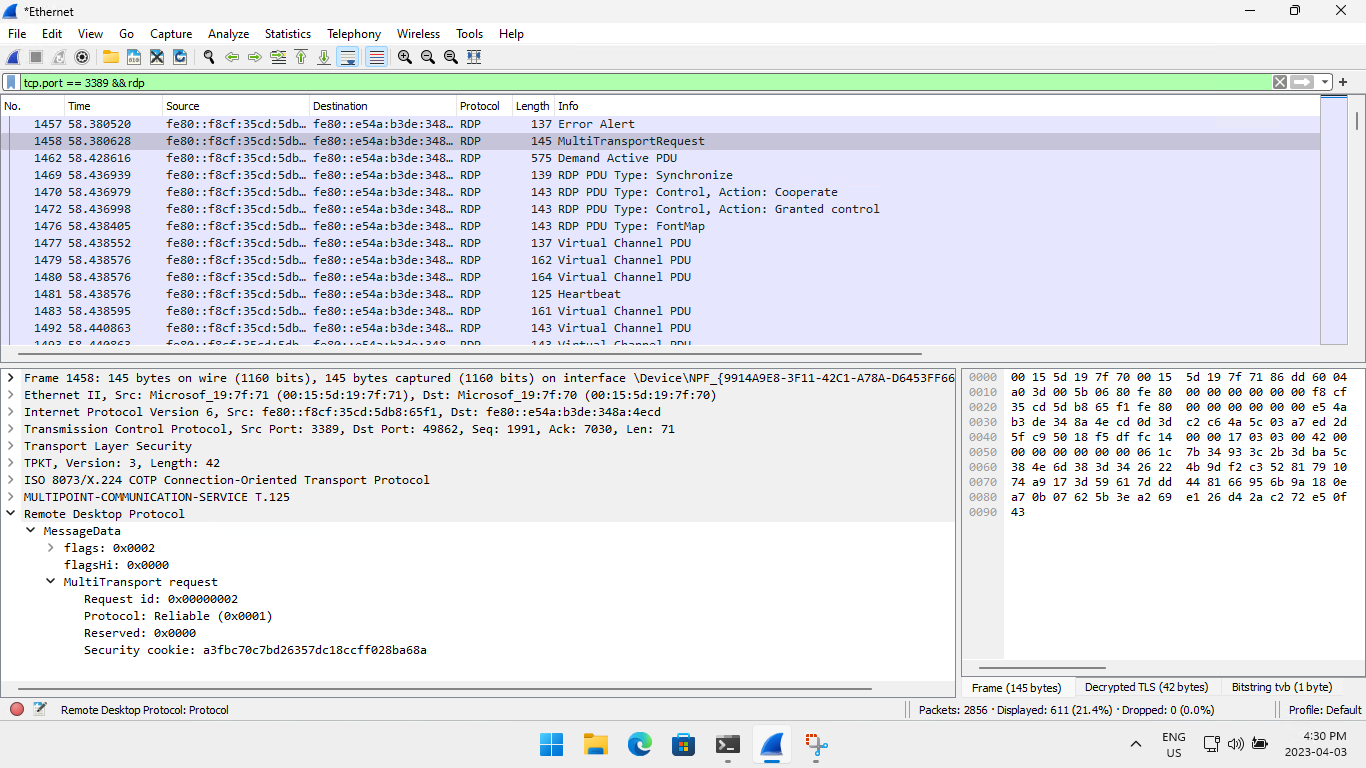Image resolution: width=1366 pixels, height=768 pixels.
Task: Open expert information status icon
Action: coord(16,709)
